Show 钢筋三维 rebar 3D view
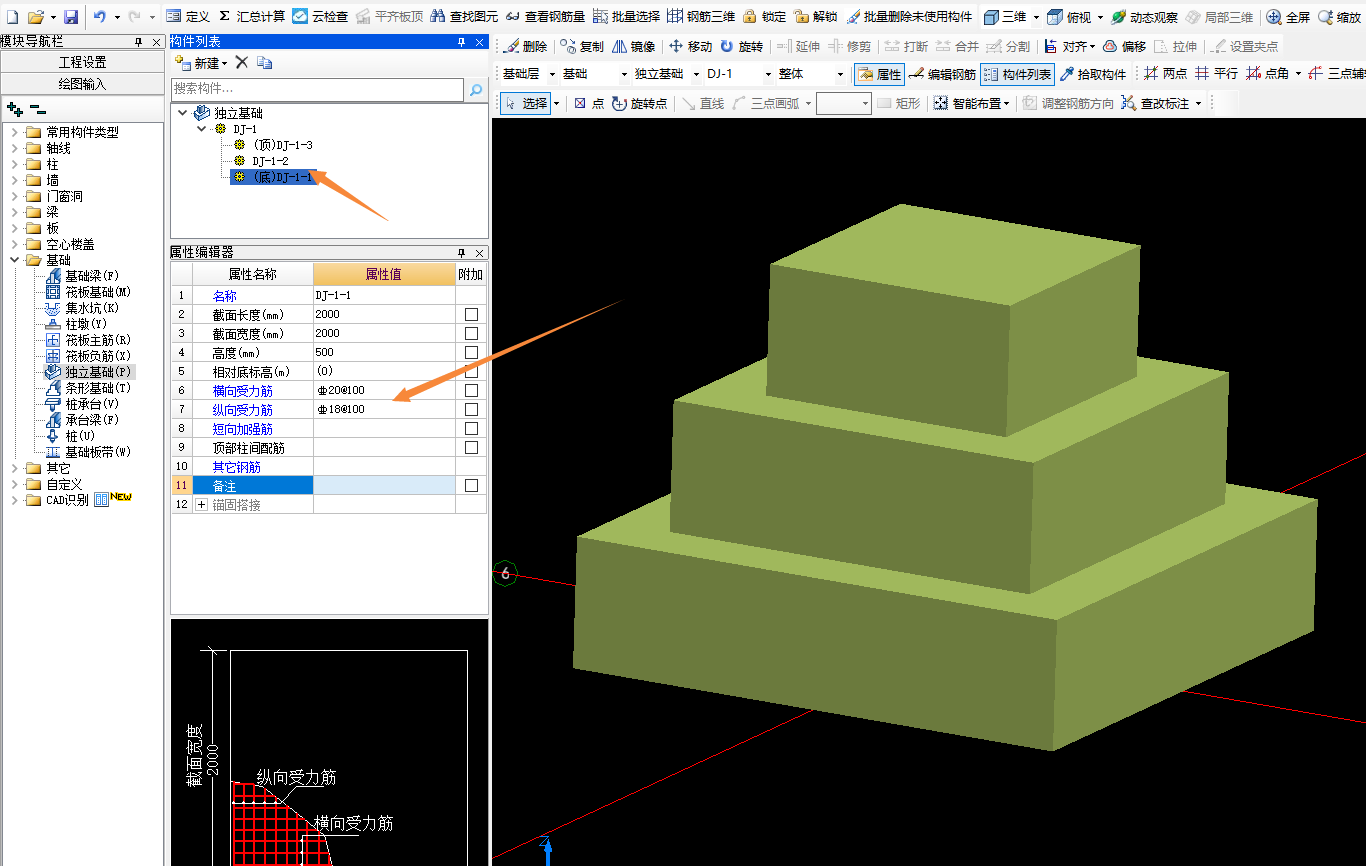The width and height of the screenshot is (1366, 866). click(701, 17)
